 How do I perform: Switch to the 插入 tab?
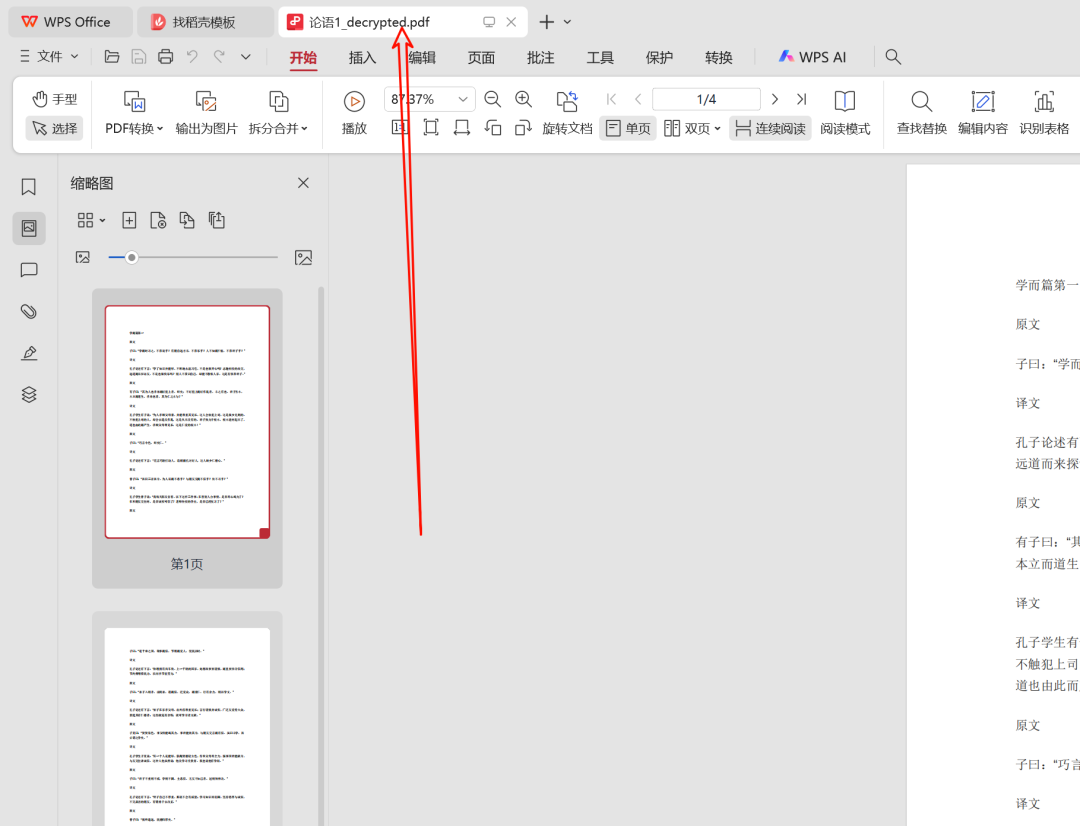click(x=362, y=58)
